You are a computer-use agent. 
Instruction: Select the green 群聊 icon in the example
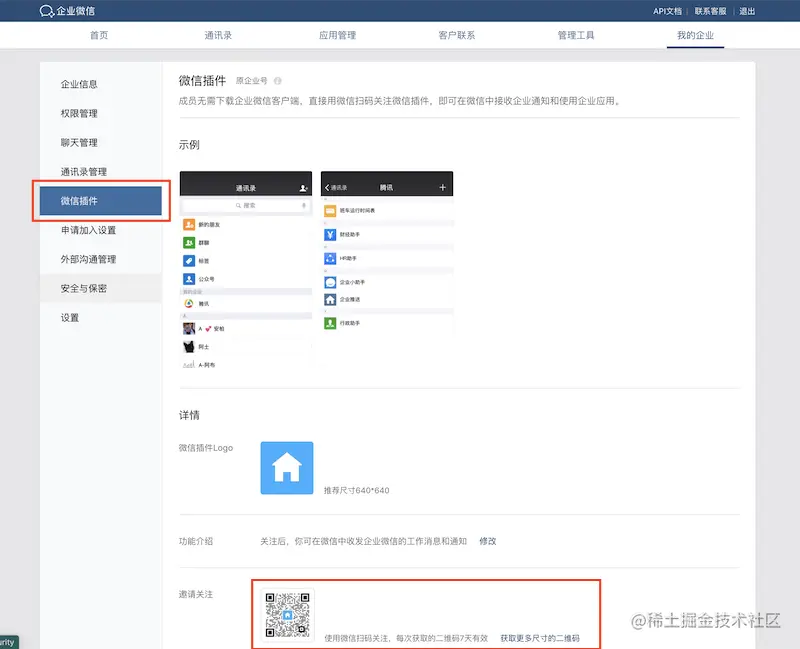(x=189, y=241)
